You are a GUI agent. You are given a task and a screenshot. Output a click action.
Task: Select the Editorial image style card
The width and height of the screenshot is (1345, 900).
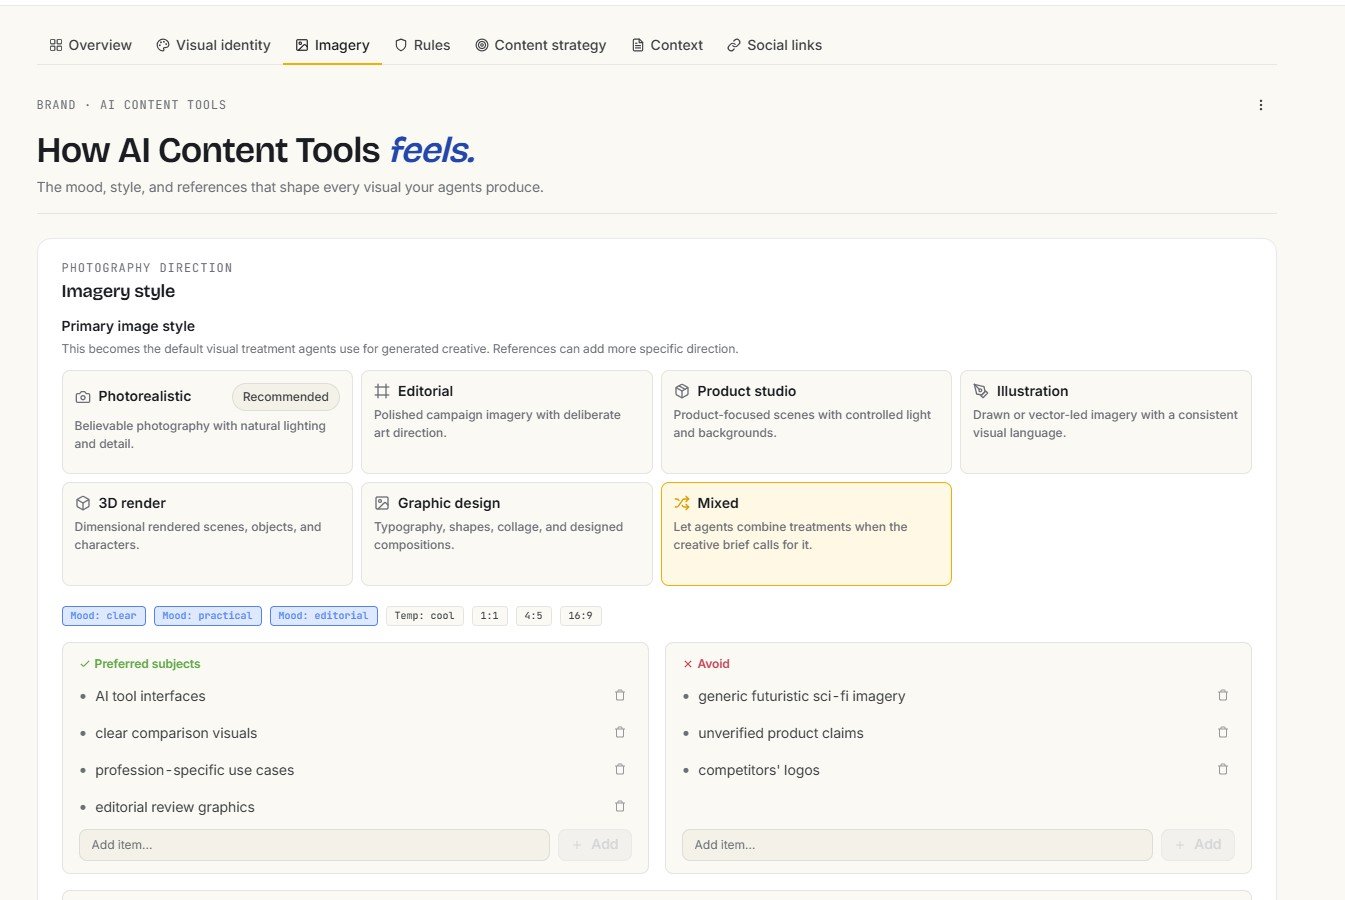[x=506, y=422]
